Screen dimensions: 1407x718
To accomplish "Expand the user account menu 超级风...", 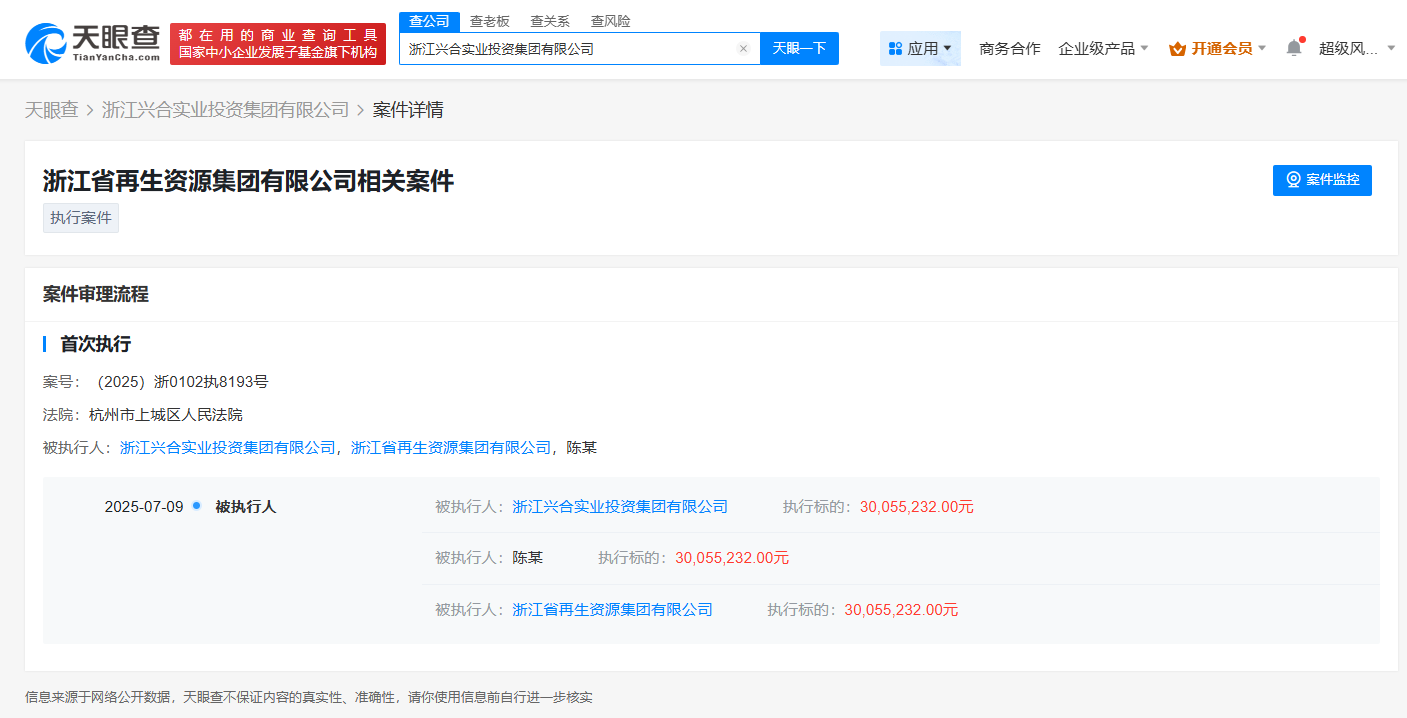I will 1357,48.
